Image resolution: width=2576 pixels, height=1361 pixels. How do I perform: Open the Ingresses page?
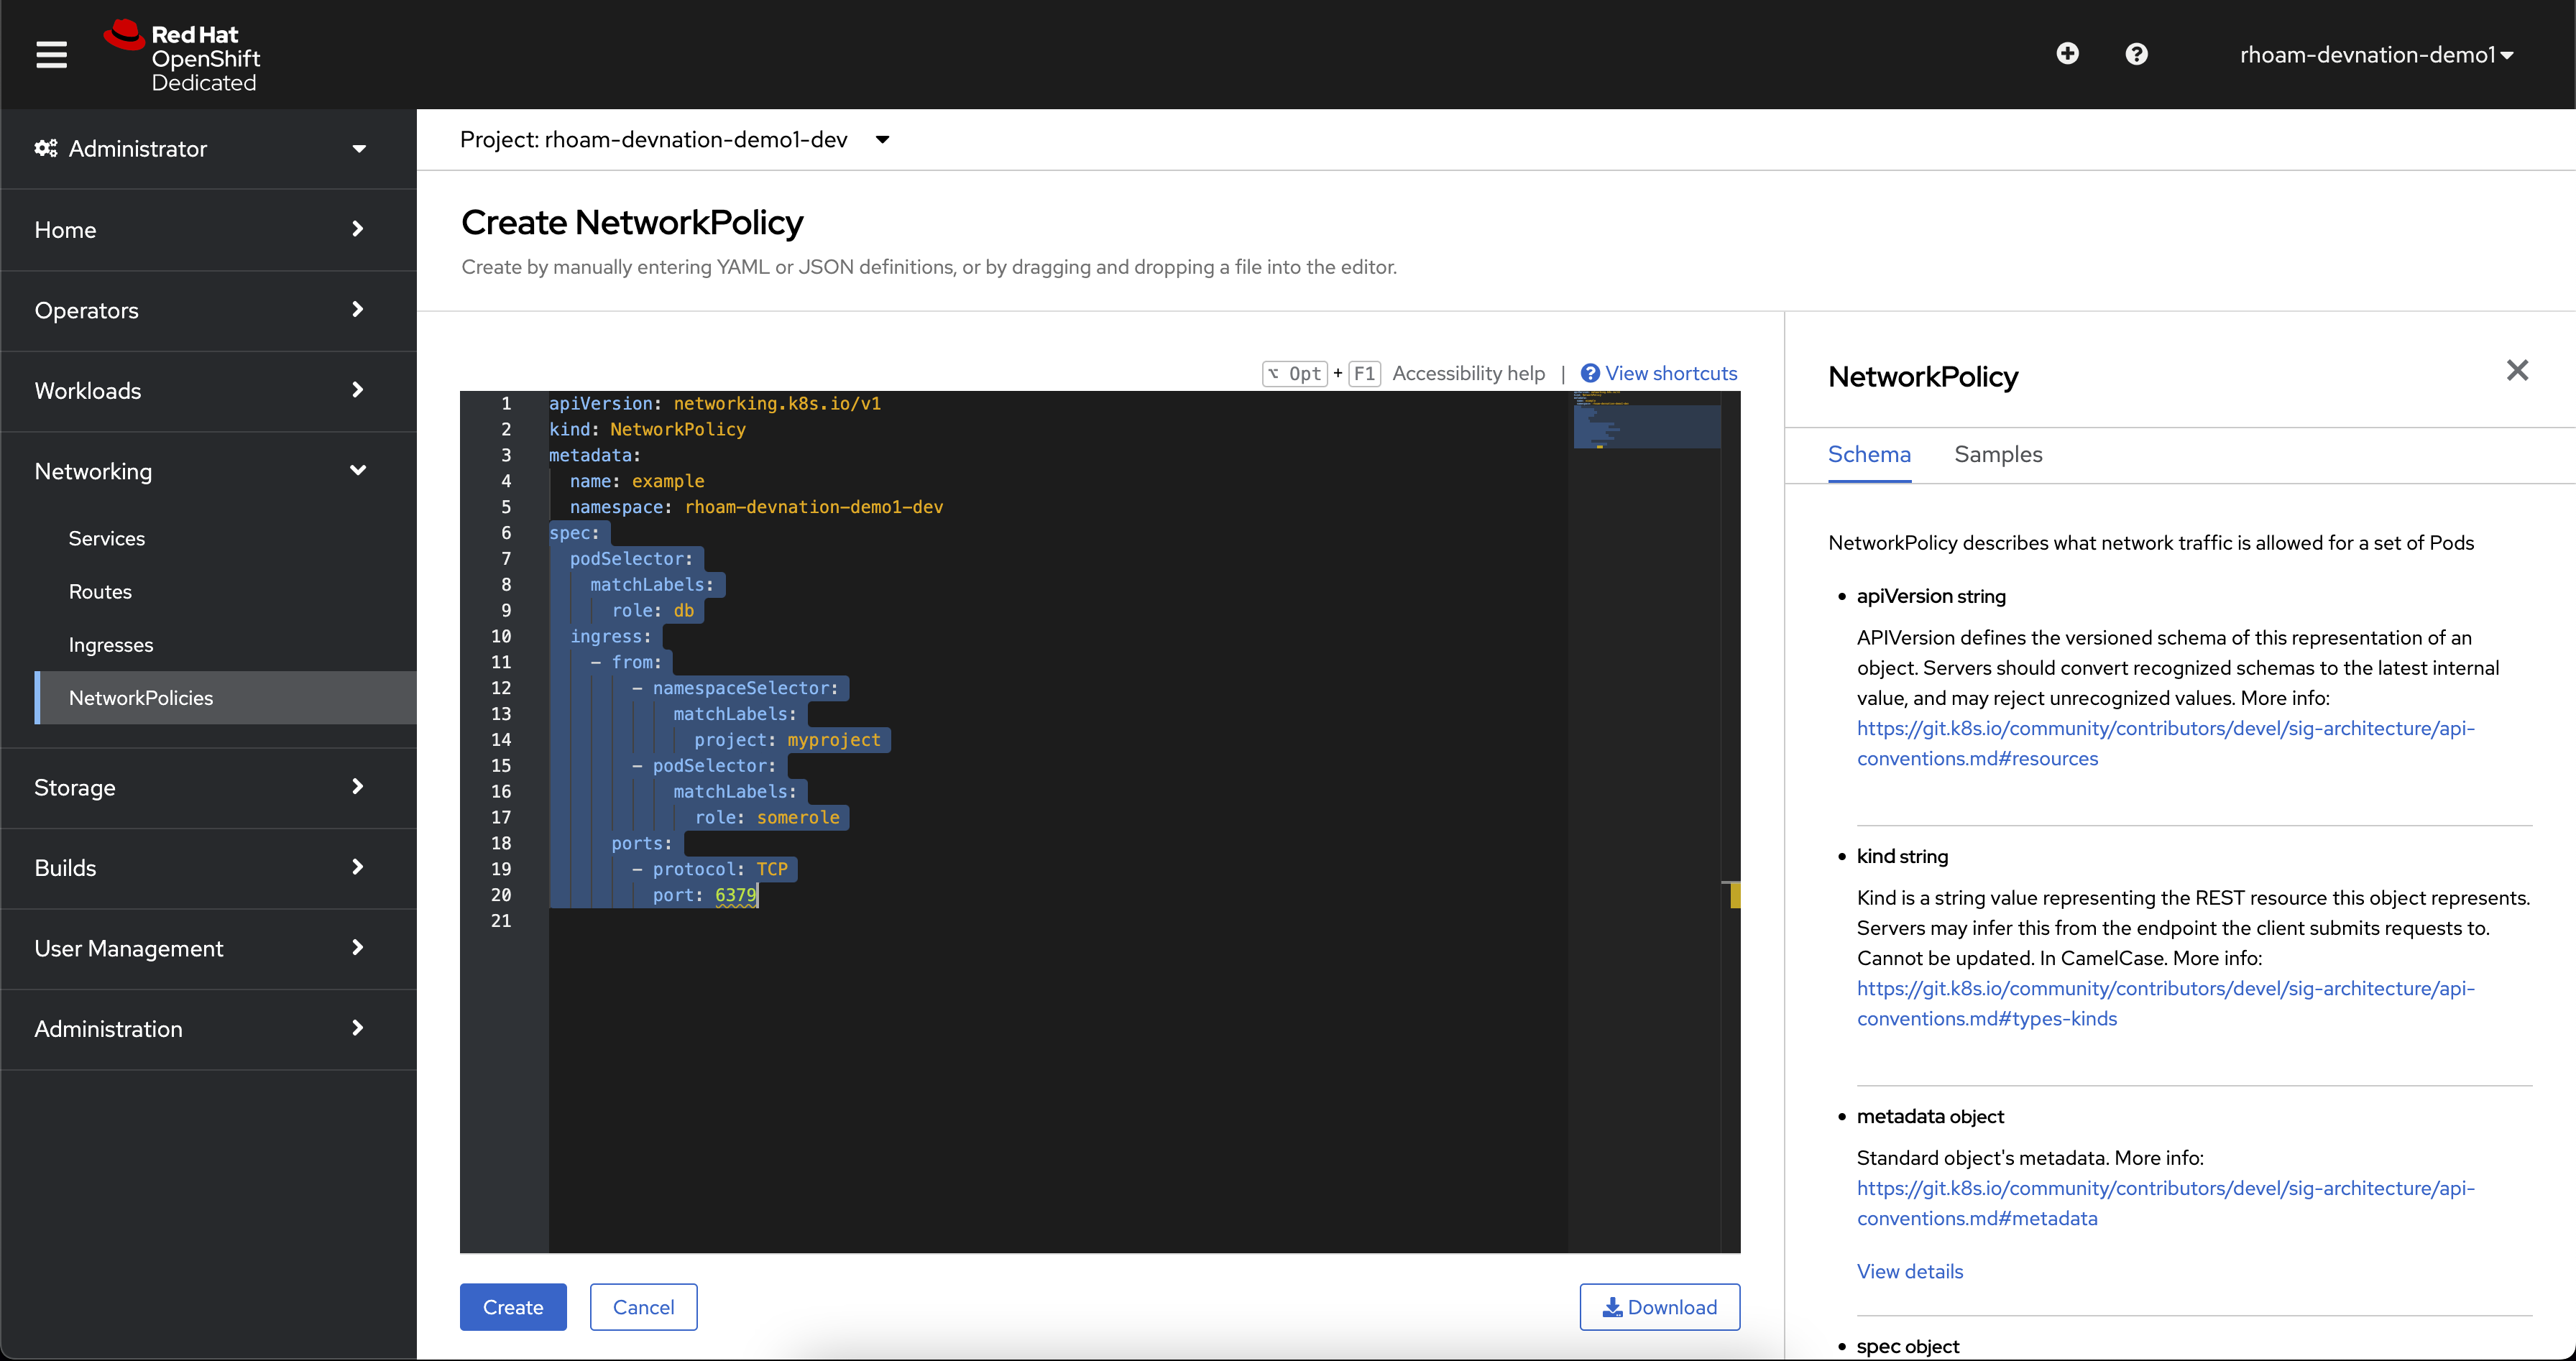(x=111, y=644)
